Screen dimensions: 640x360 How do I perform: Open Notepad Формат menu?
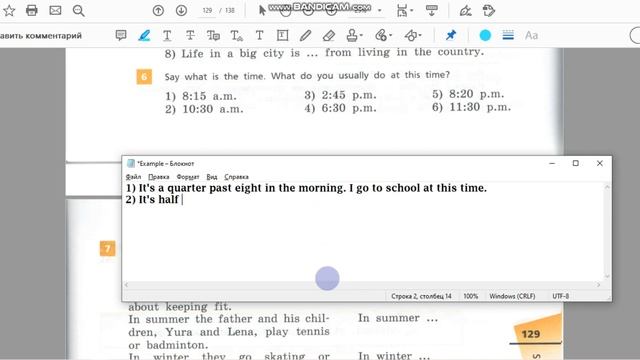[x=188, y=177]
